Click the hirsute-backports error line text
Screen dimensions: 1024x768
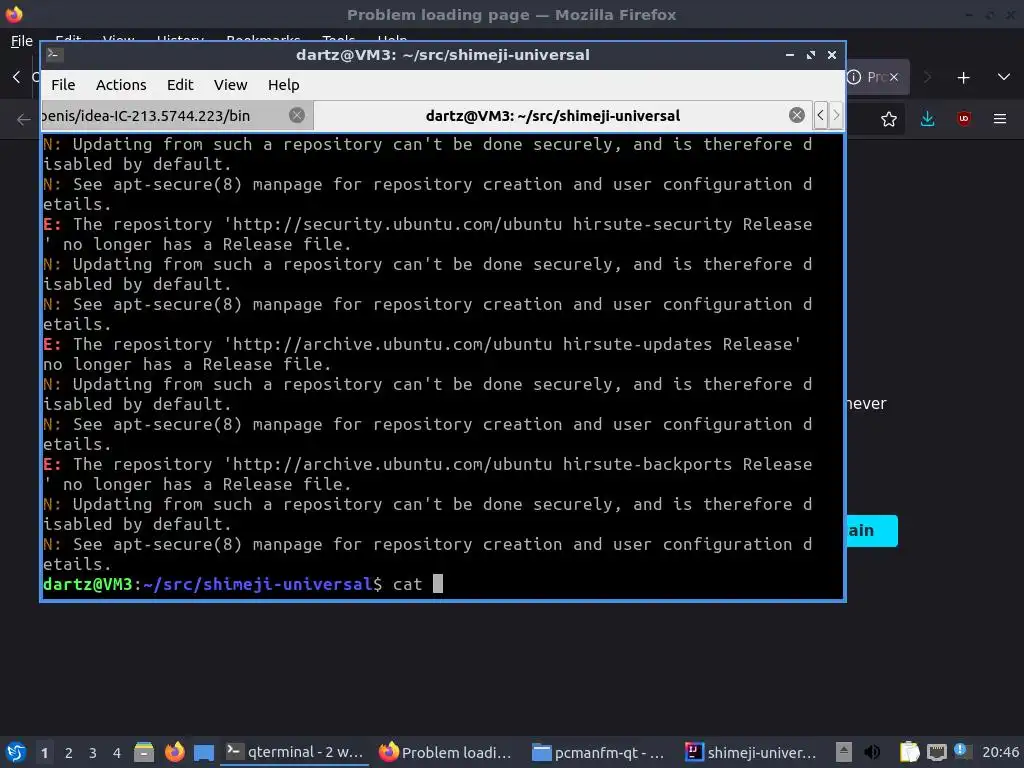(428, 474)
